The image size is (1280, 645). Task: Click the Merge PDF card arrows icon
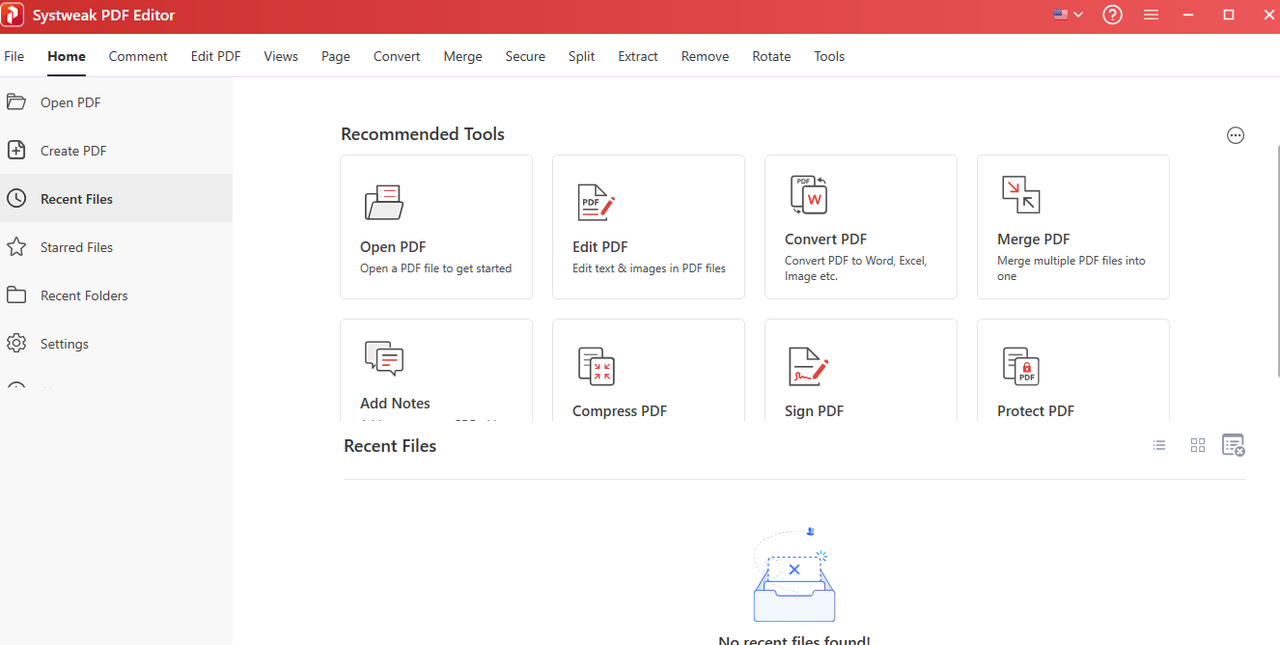pyautogui.click(x=1021, y=195)
